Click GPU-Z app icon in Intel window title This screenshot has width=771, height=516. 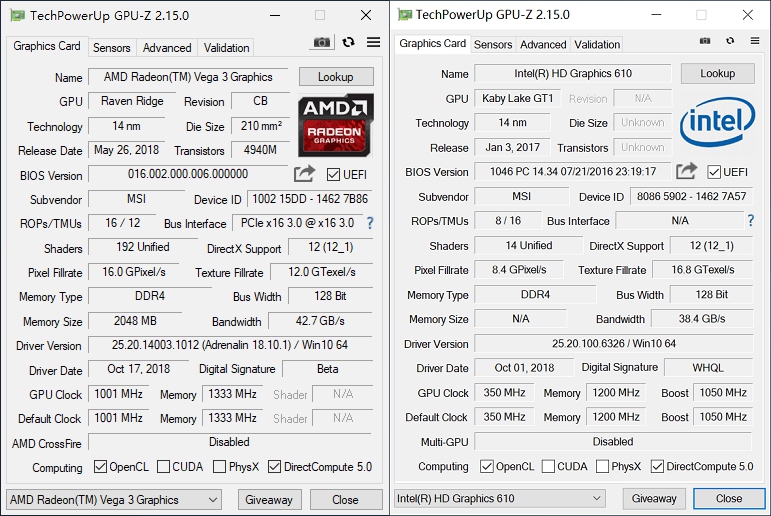click(x=405, y=14)
